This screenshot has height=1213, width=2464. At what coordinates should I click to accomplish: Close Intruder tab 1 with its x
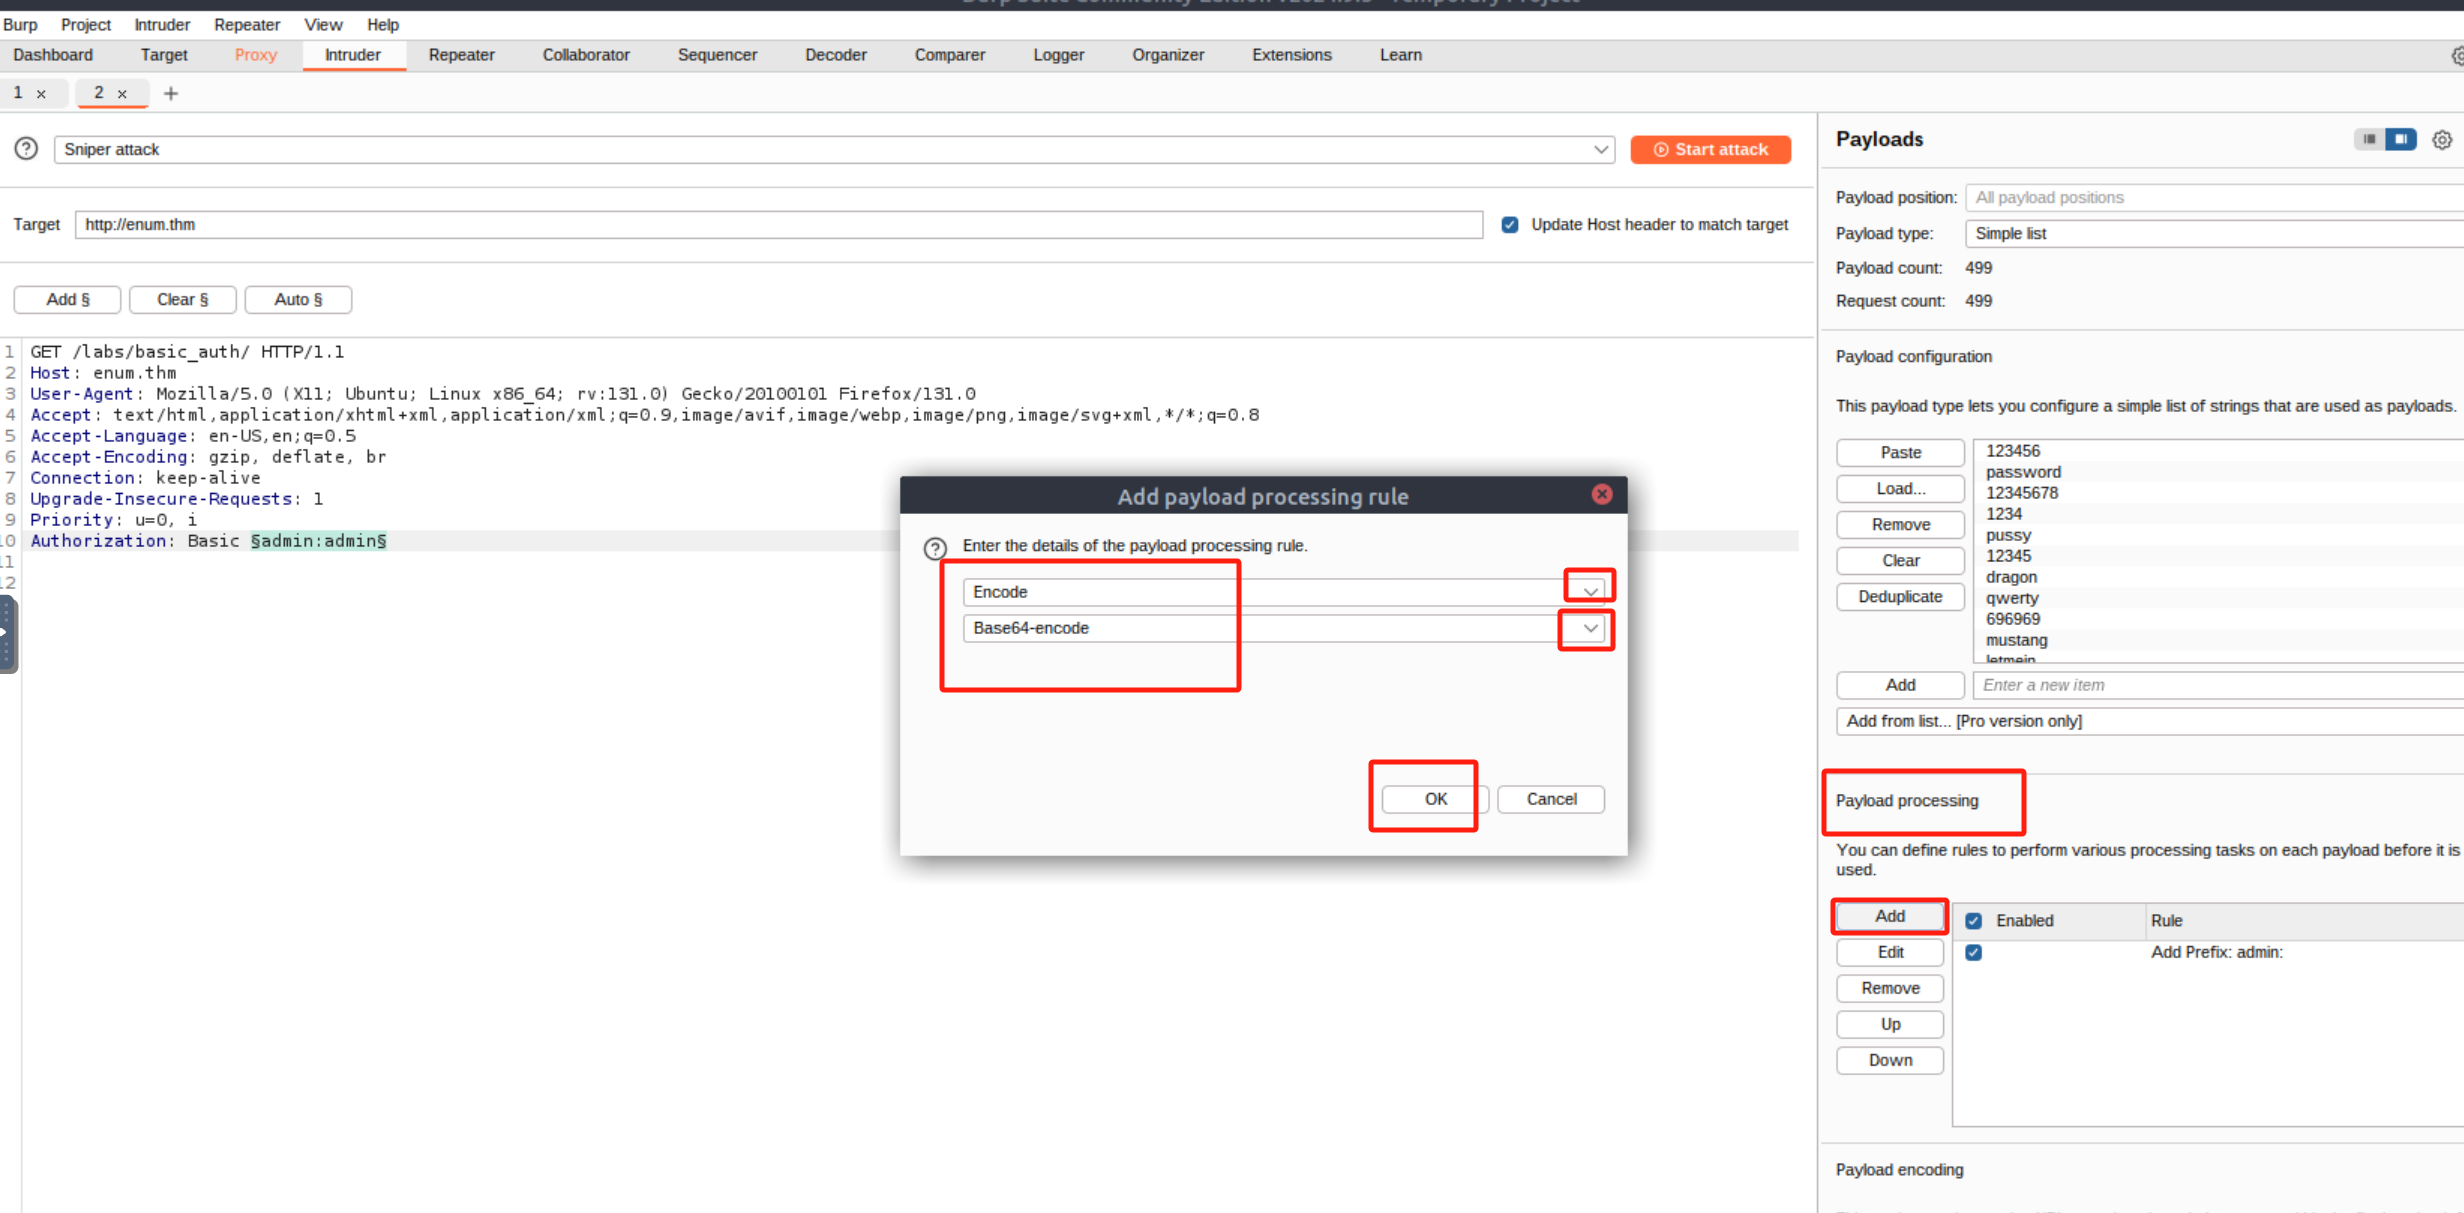(x=41, y=94)
